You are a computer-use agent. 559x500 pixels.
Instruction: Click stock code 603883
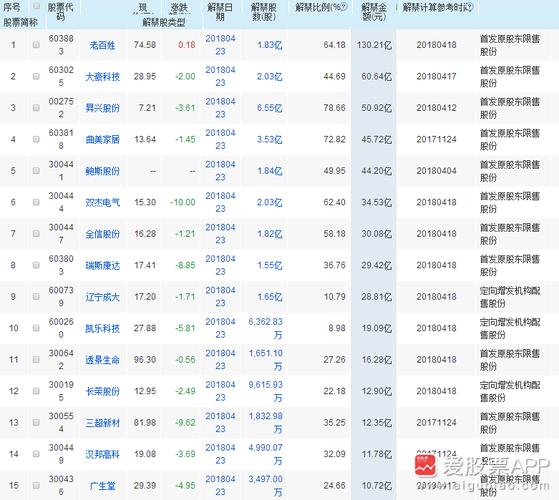pos(61,45)
